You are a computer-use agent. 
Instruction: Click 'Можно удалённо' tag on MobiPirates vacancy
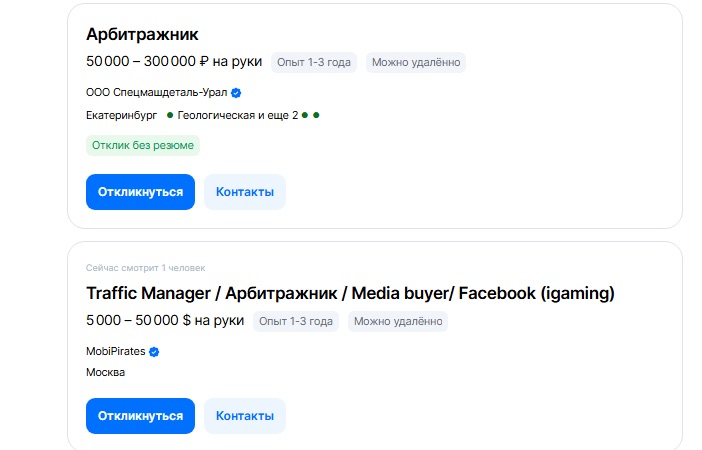click(398, 321)
